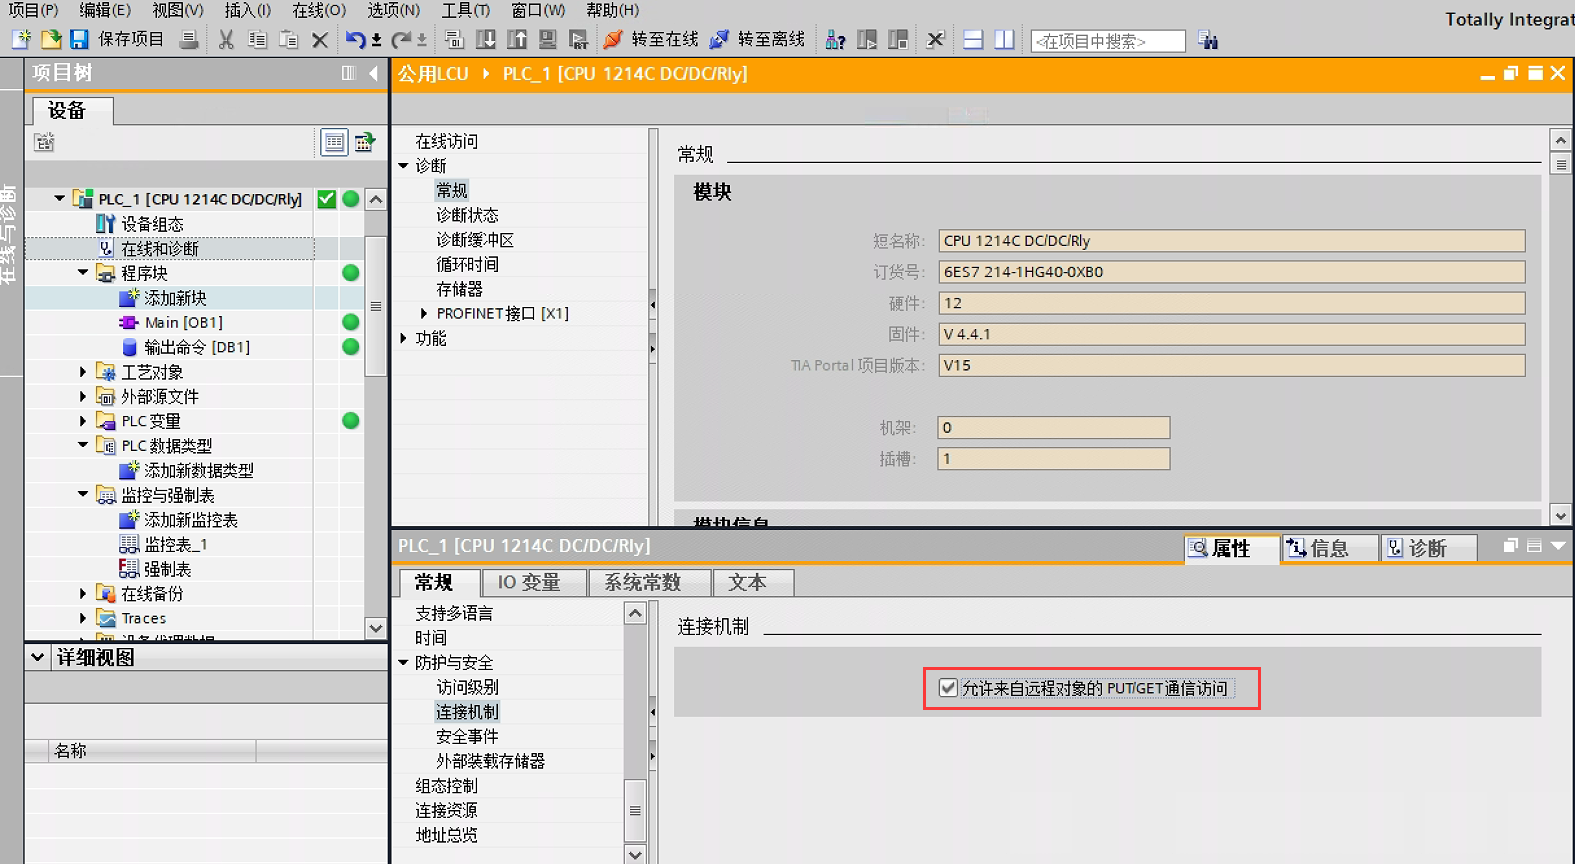The height and width of the screenshot is (864, 1575).
Task: Open the 项目(P) menu
Action: (x=33, y=10)
